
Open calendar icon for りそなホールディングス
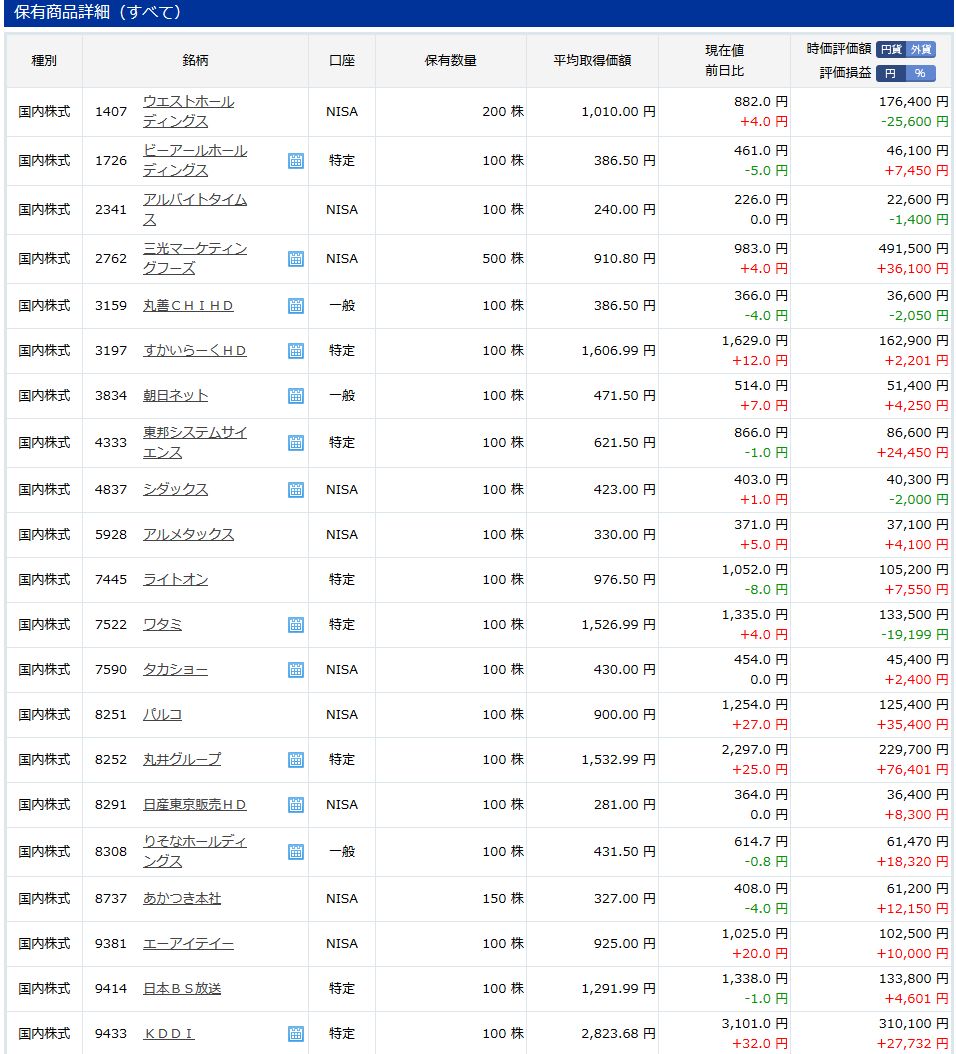click(296, 852)
